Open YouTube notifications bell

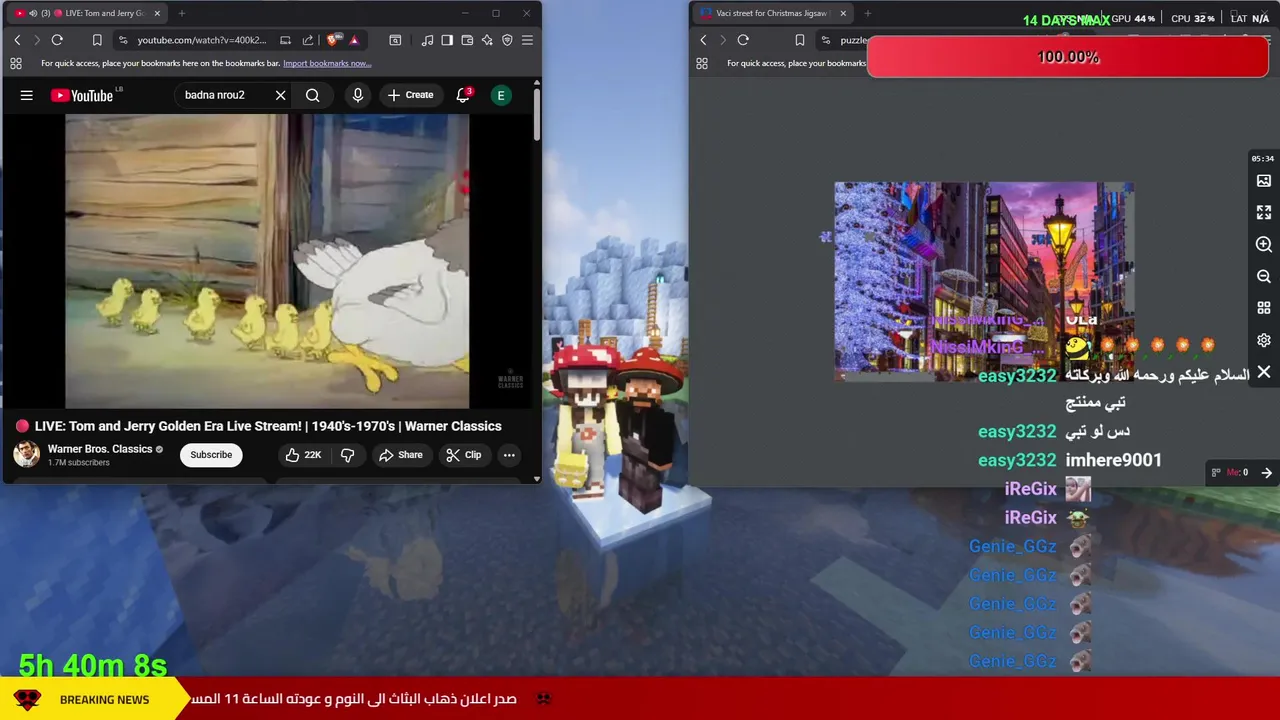point(463,95)
